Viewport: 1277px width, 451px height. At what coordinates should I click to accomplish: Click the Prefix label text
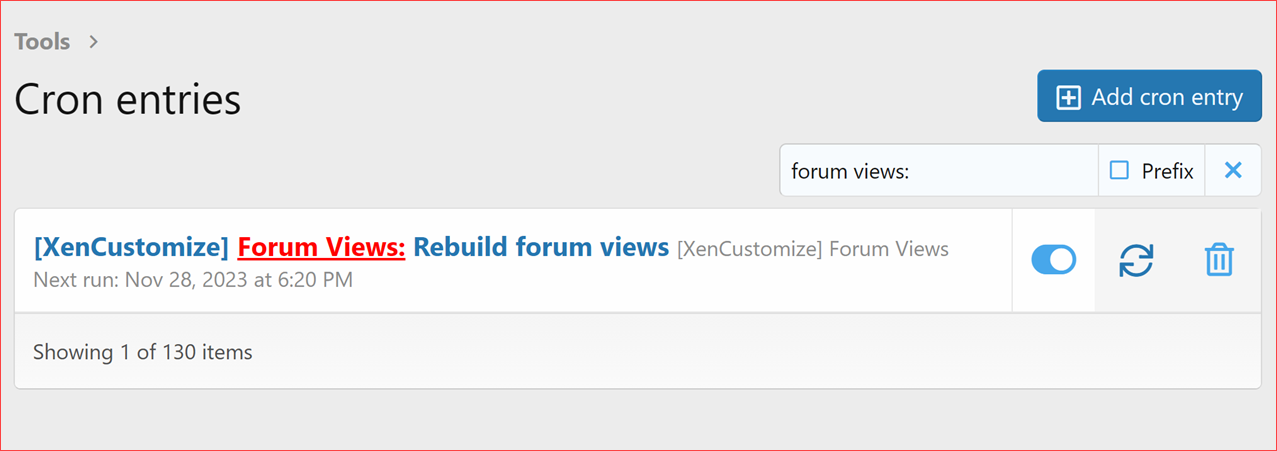pyautogui.click(x=1167, y=171)
